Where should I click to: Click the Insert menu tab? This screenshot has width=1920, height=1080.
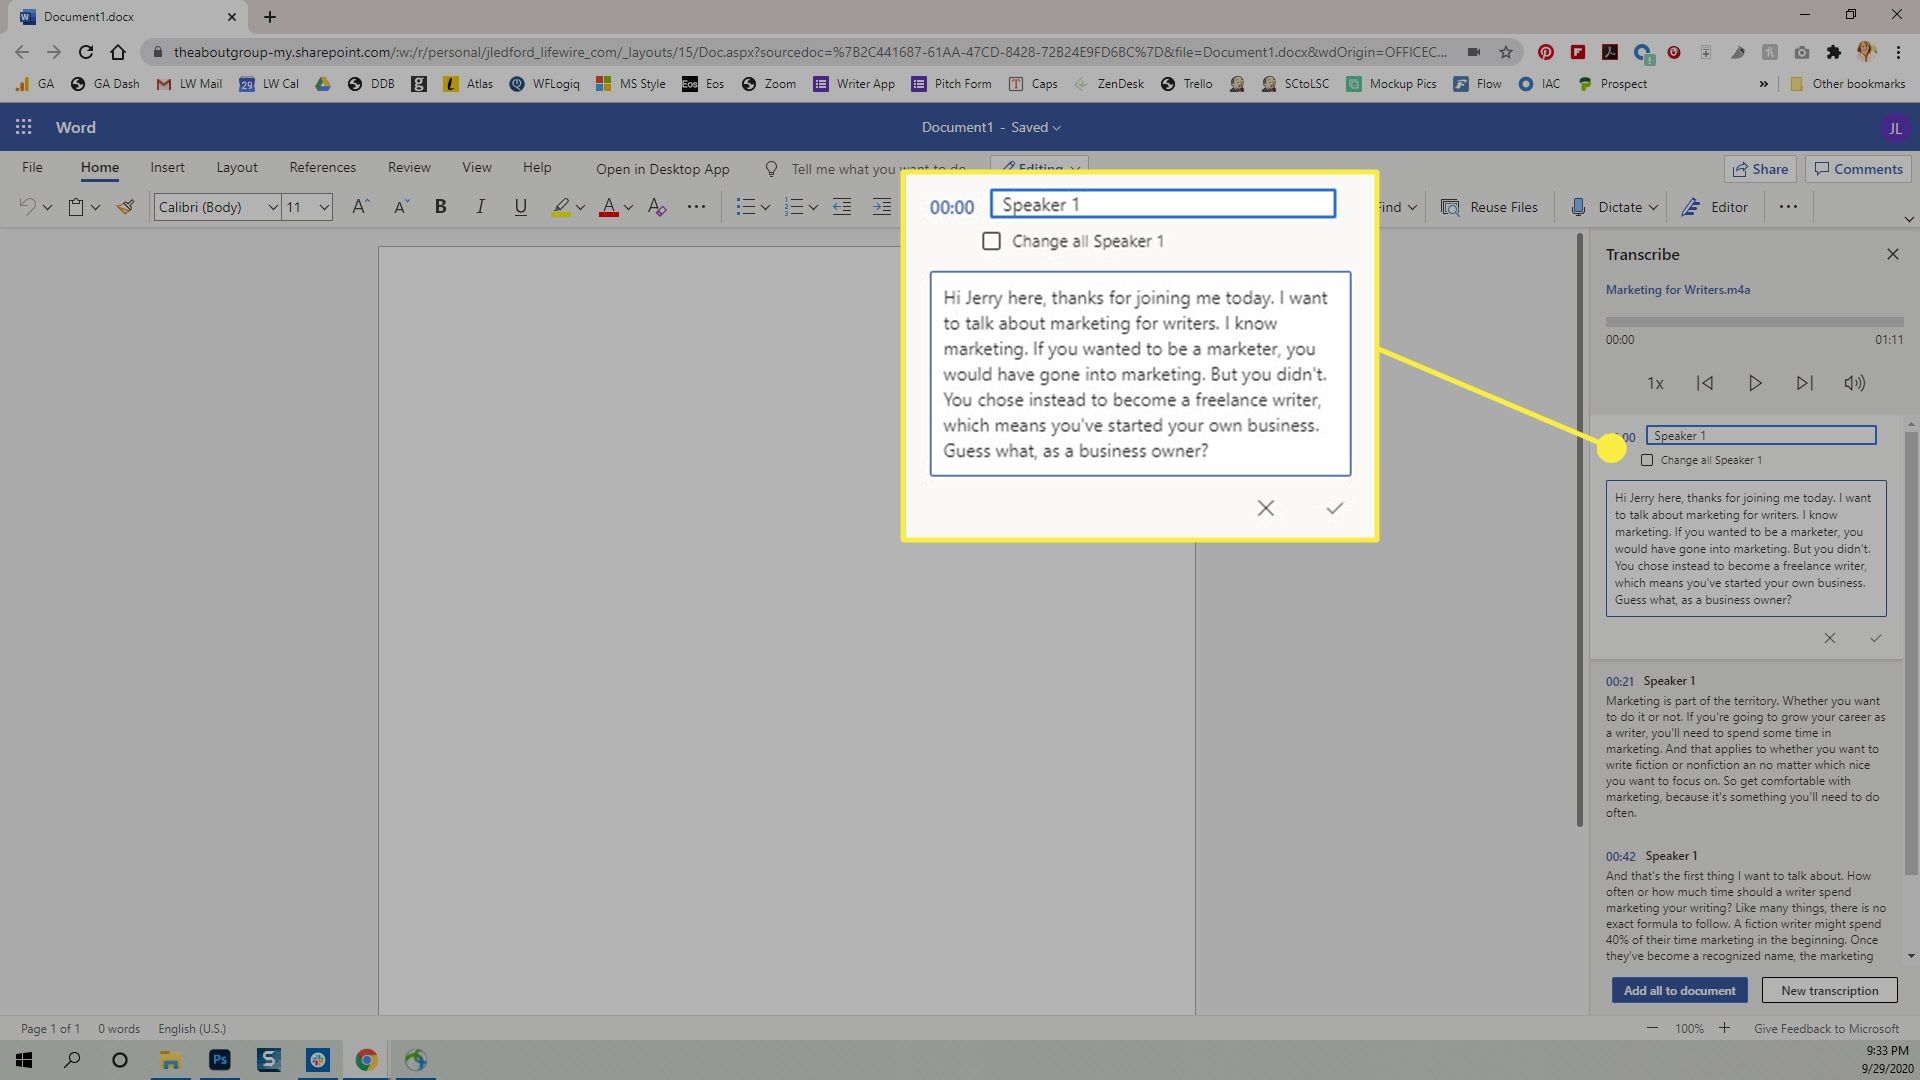(x=167, y=167)
